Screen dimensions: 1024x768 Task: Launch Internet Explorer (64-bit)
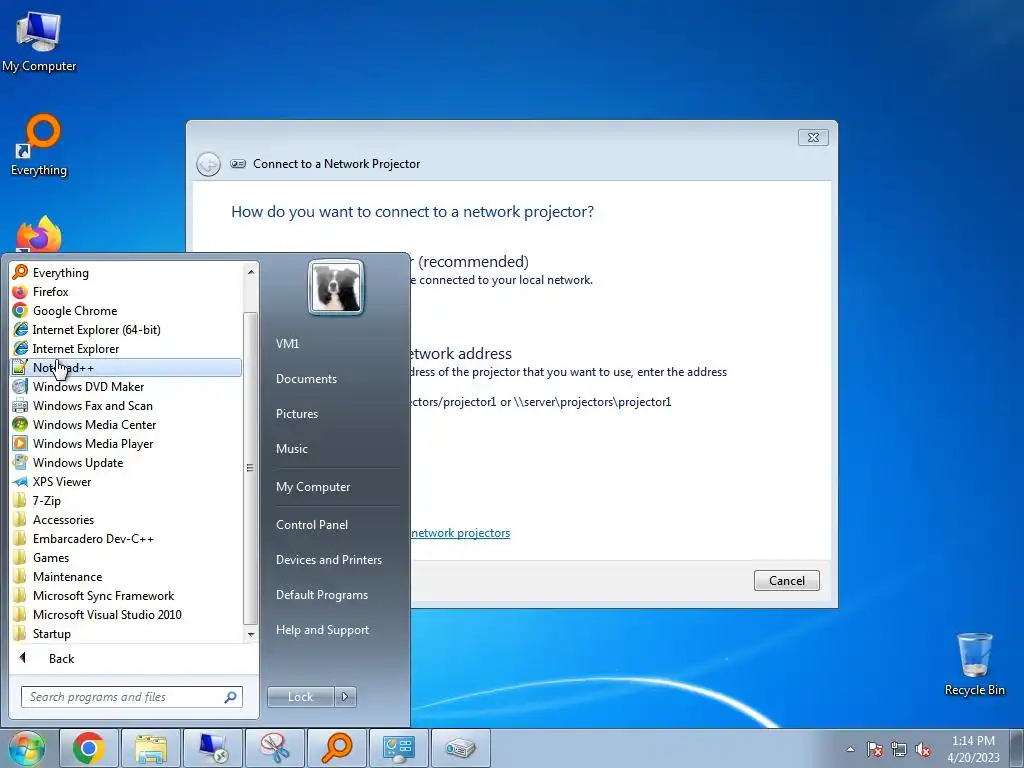(x=126, y=329)
